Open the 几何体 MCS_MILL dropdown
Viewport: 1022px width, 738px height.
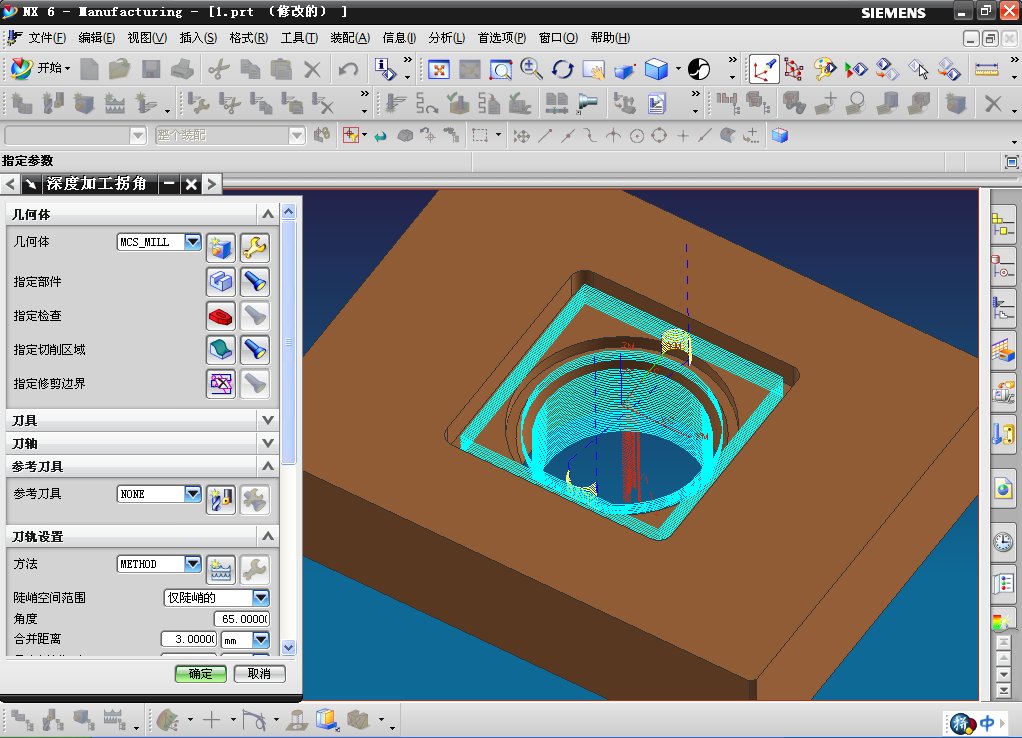(x=193, y=242)
